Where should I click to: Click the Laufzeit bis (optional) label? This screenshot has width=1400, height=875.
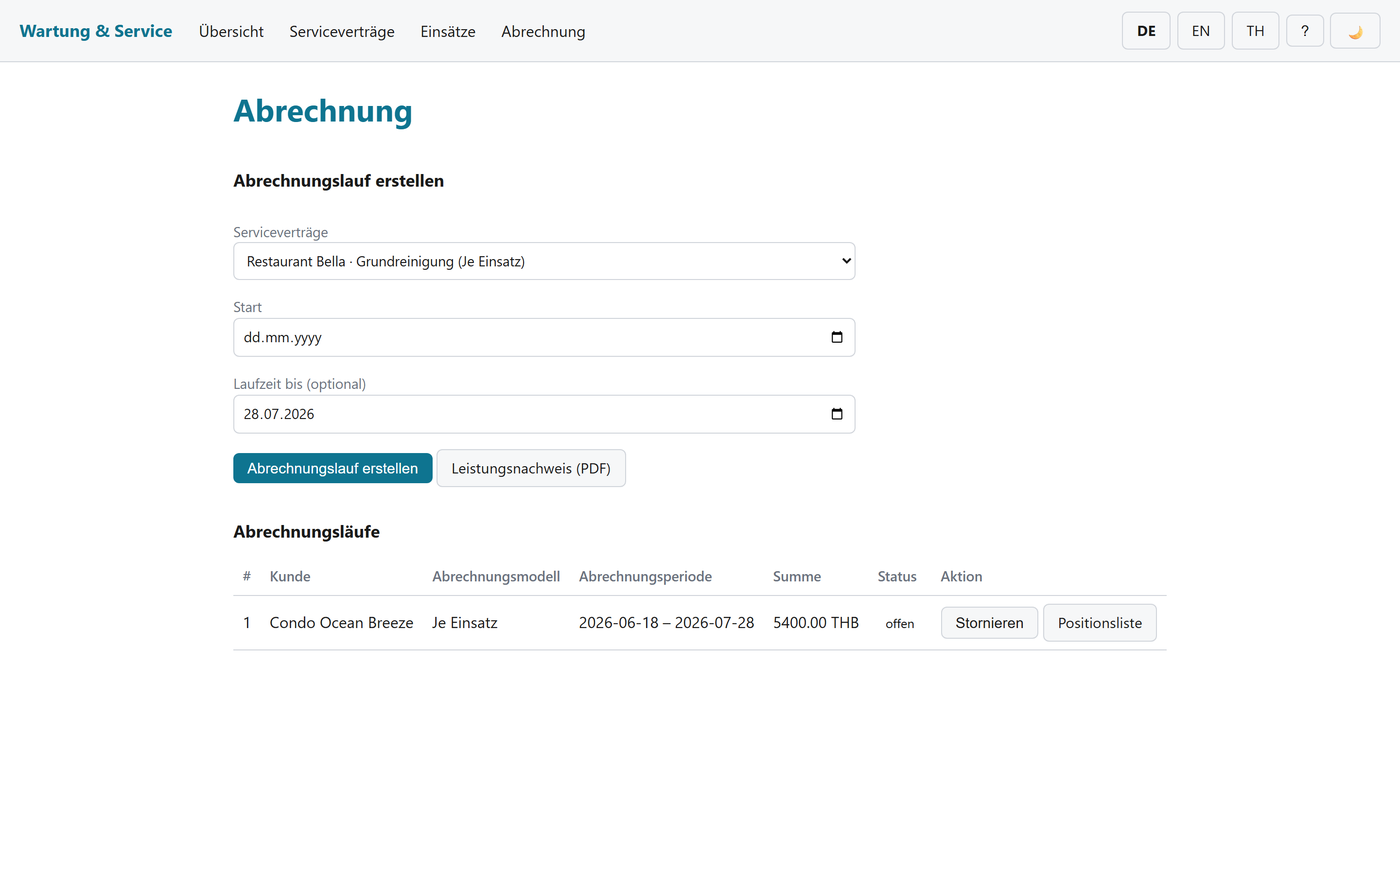point(300,384)
